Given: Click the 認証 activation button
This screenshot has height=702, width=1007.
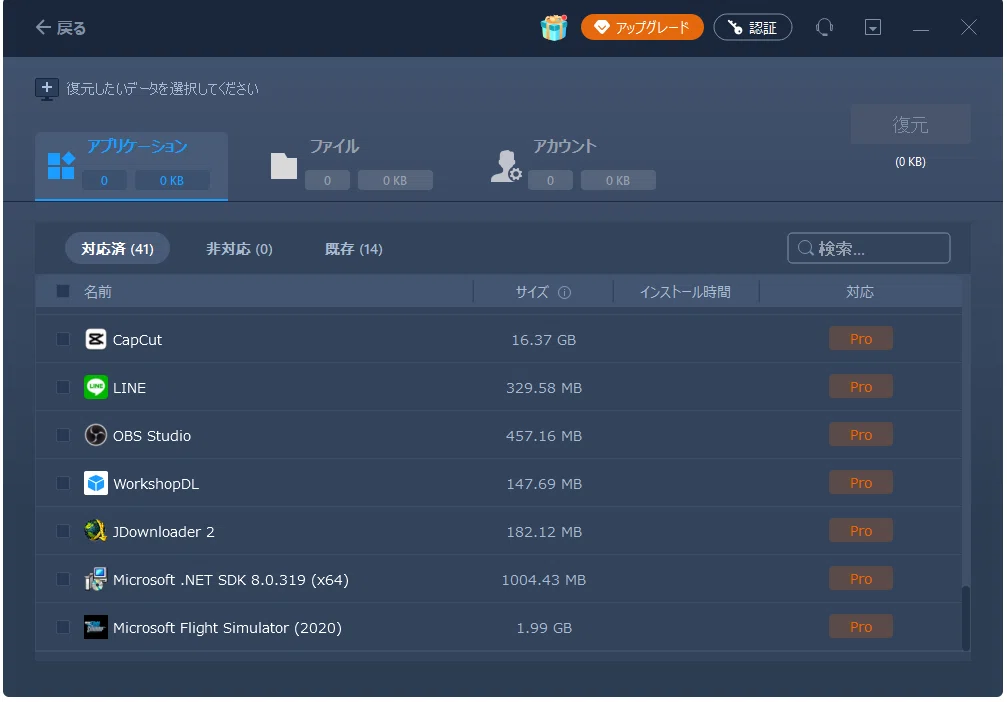Looking at the screenshot, I should 753,28.
